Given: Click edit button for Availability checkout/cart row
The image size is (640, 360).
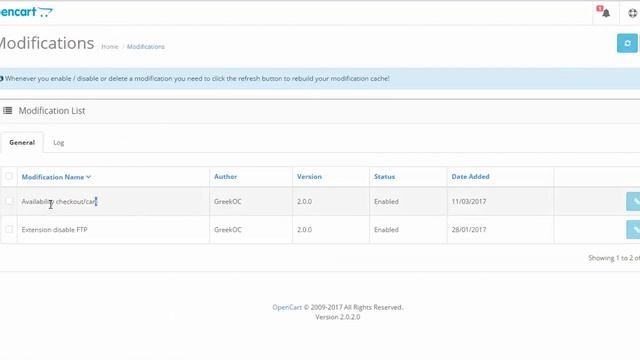Looking at the screenshot, I should 633,201.
